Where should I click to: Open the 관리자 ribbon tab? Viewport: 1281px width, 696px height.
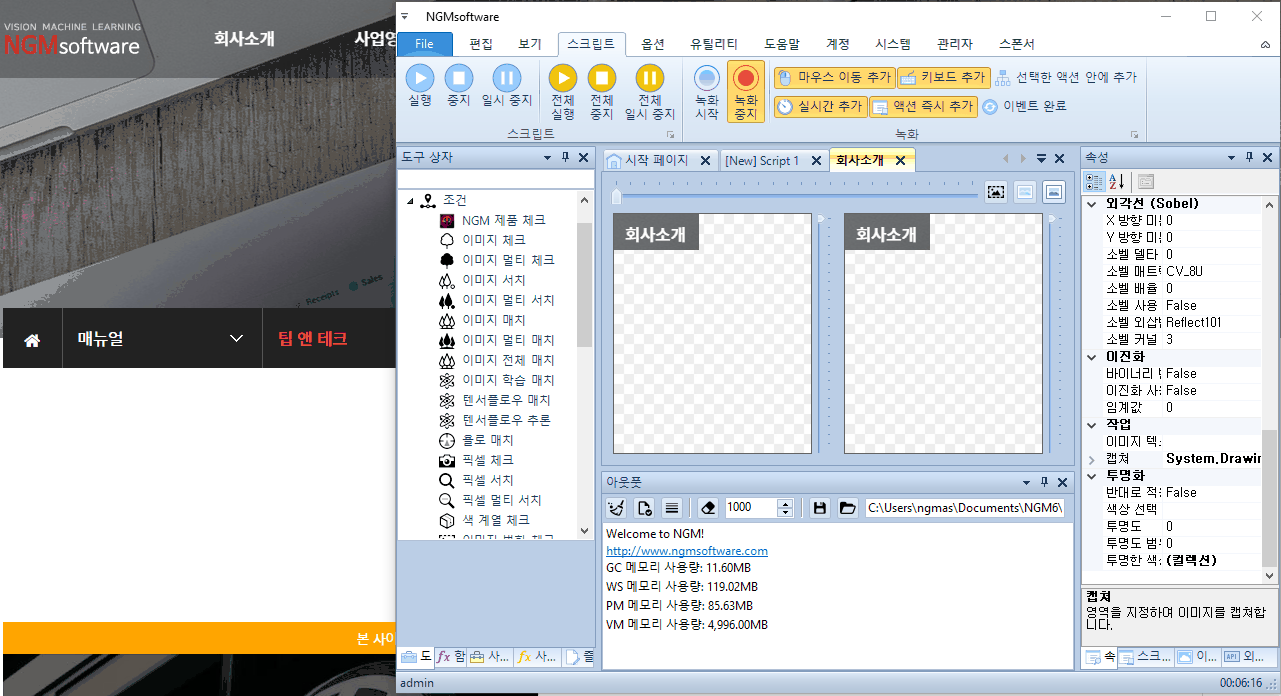pyautogui.click(x=955, y=44)
